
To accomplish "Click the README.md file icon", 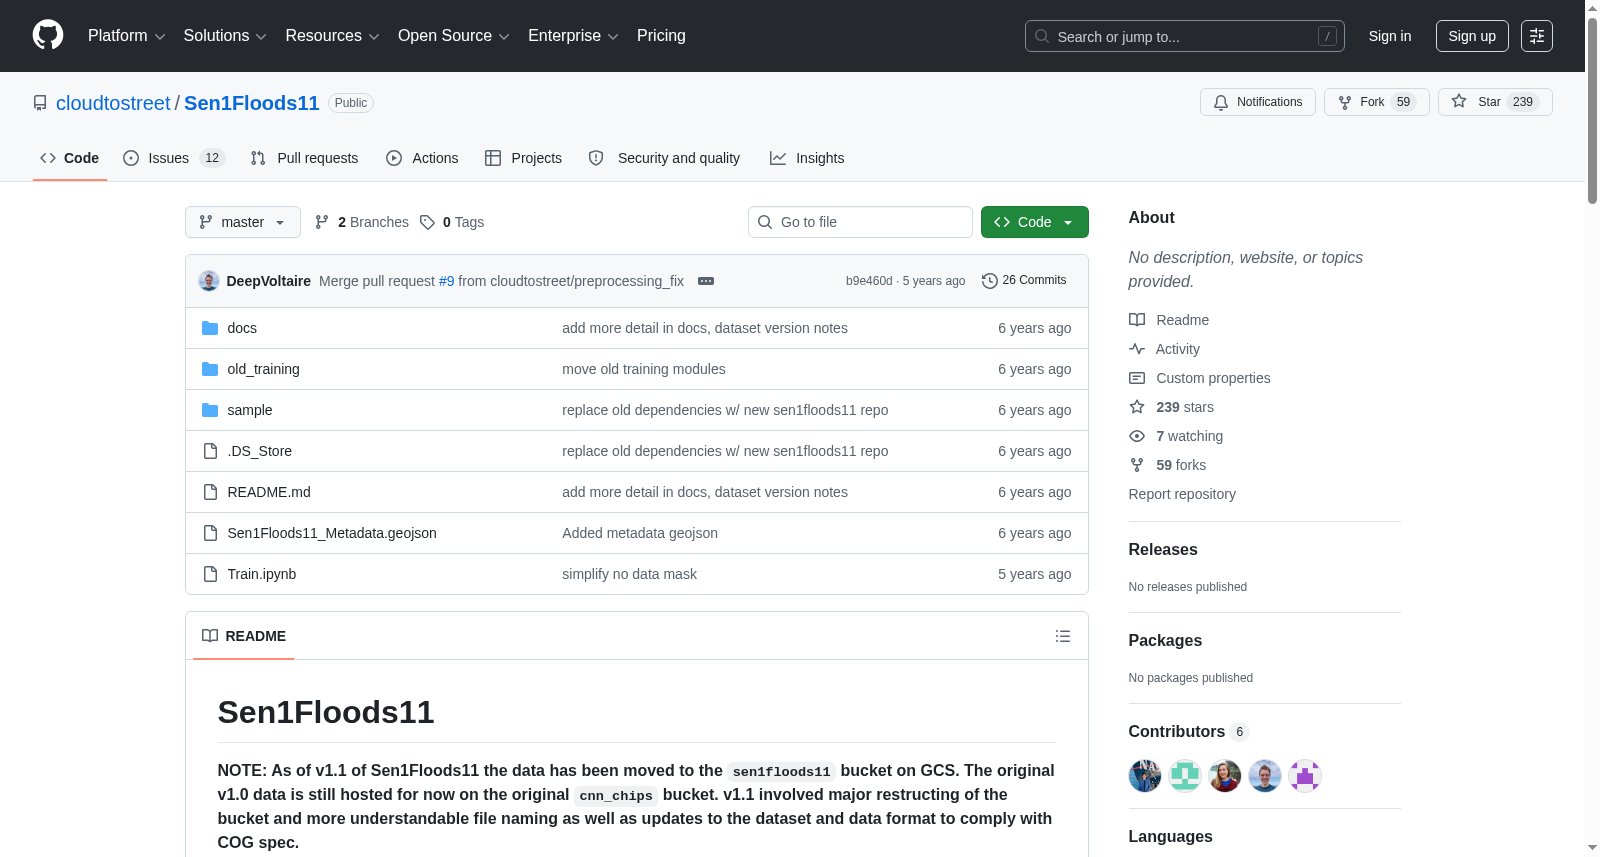I will [210, 492].
